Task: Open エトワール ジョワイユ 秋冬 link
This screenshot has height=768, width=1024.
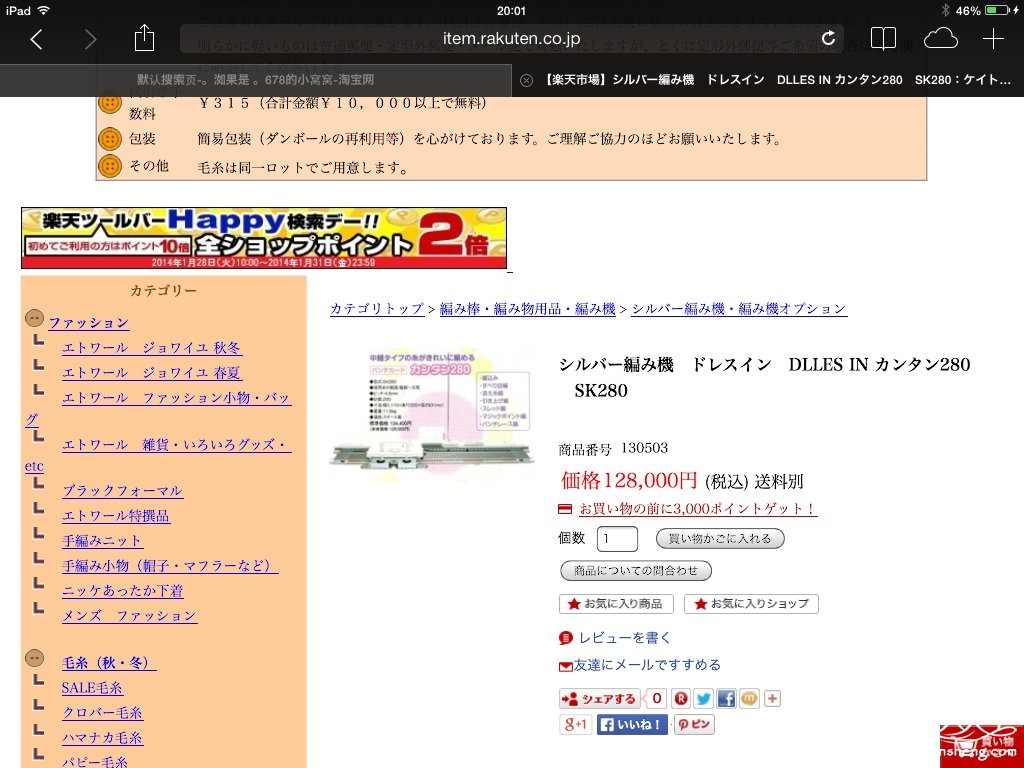Action: pos(152,347)
